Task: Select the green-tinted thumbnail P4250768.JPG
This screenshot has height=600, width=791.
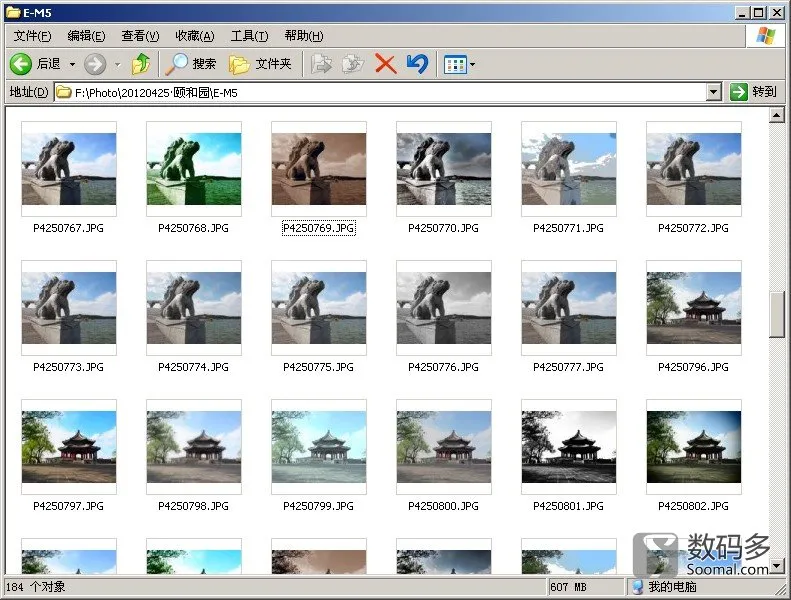Action: [x=194, y=169]
